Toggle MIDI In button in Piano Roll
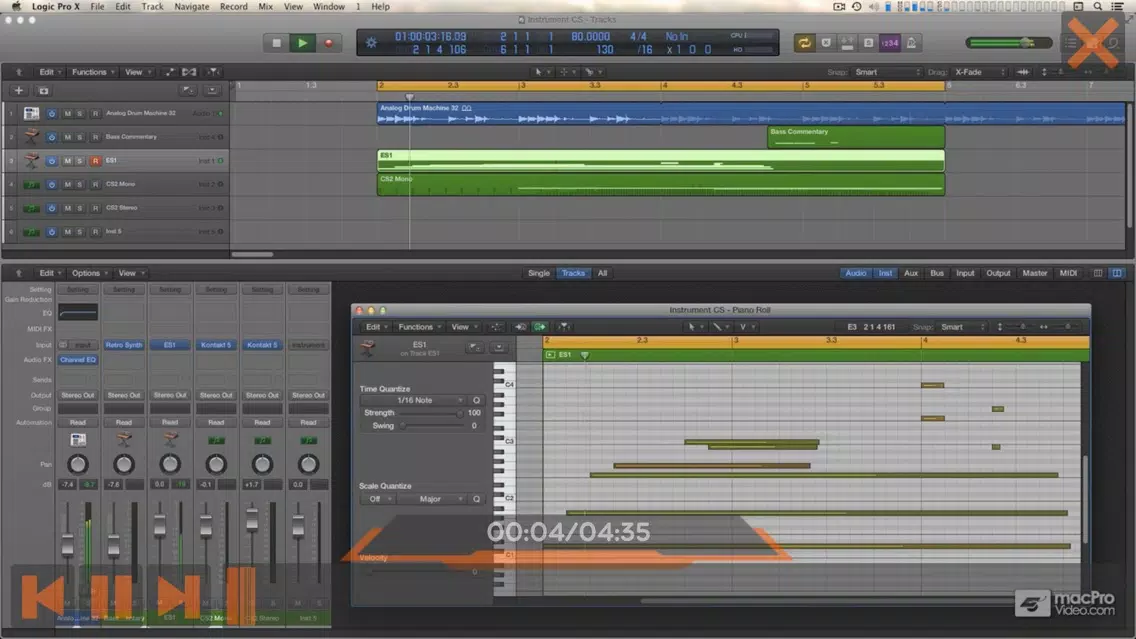This screenshot has width=1136, height=639. click(520, 327)
